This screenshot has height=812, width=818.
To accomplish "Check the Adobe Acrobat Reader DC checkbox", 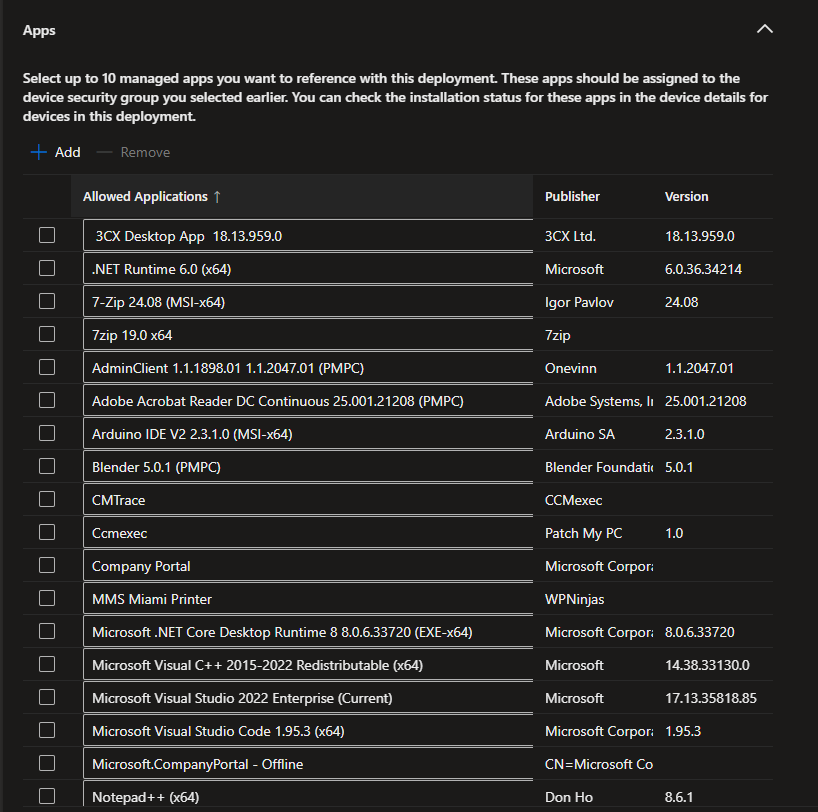I will (x=47, y=400).
